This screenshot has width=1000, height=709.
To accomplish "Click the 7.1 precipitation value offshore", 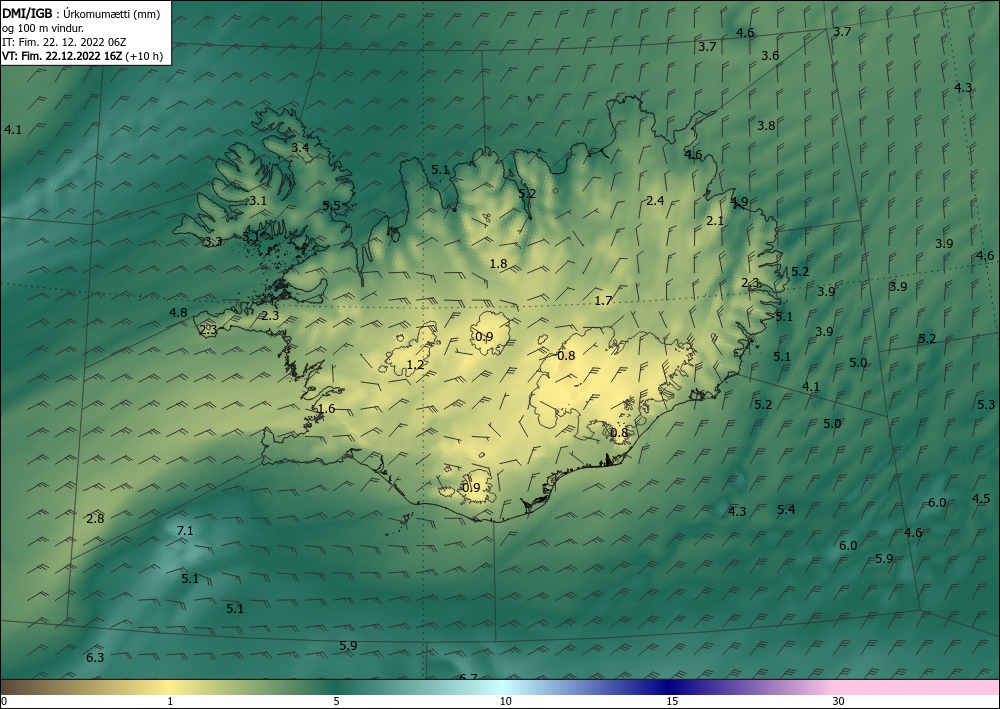I will click(185, 530).
